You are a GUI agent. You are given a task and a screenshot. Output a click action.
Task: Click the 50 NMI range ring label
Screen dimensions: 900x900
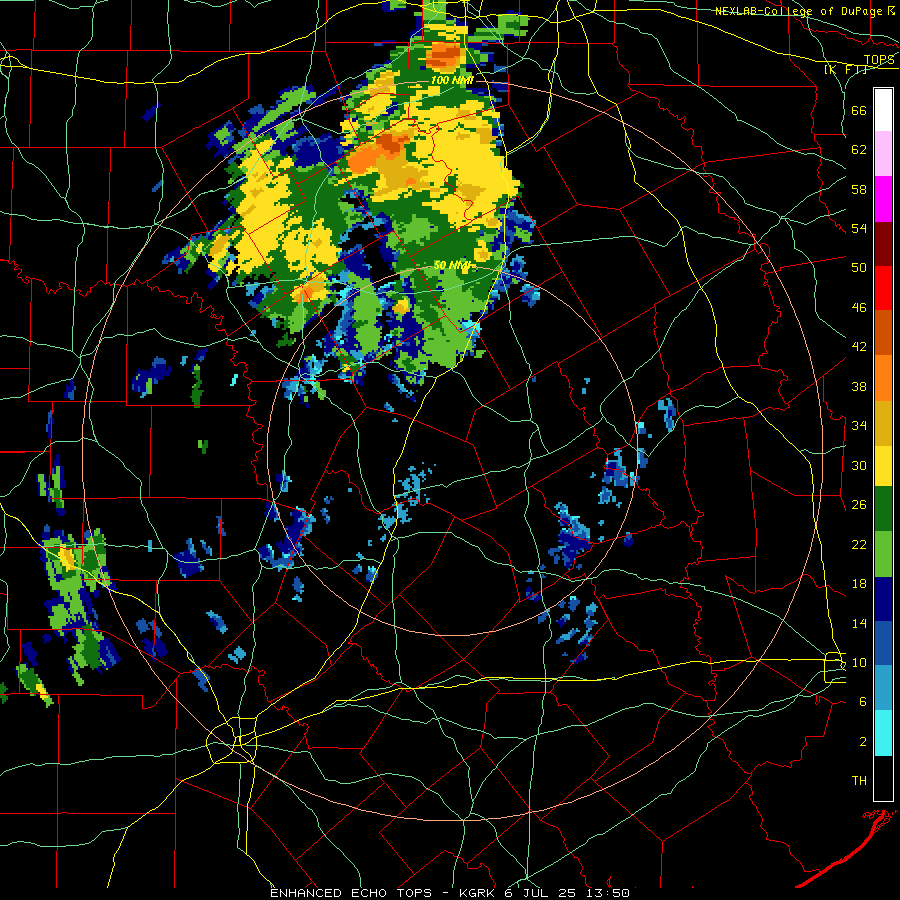click(452, 265)
